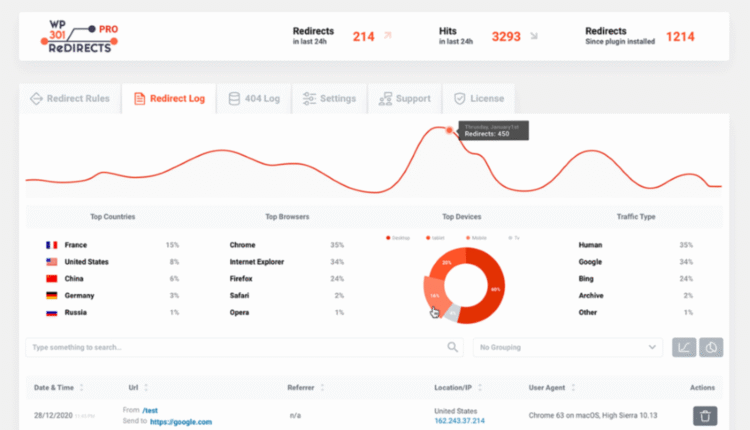The image size is (750, 430).
Task: Click the Human traffic type row
Action: click(636, 245)
